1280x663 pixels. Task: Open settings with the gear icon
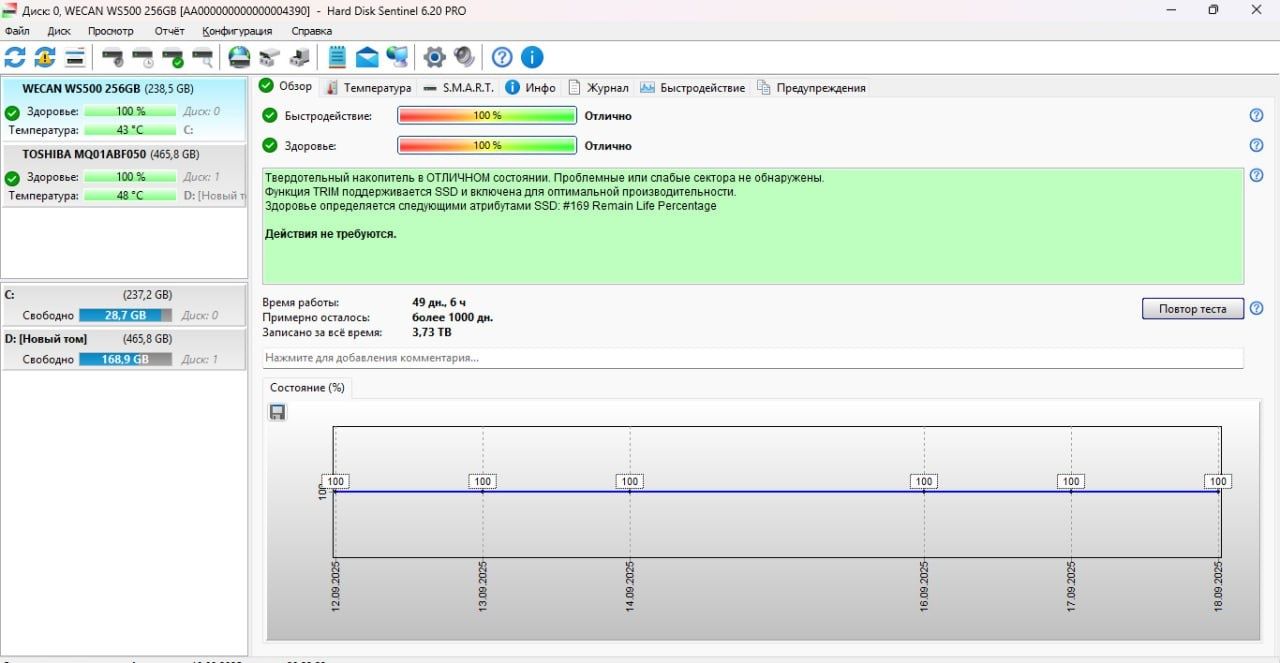coord(434,57)
